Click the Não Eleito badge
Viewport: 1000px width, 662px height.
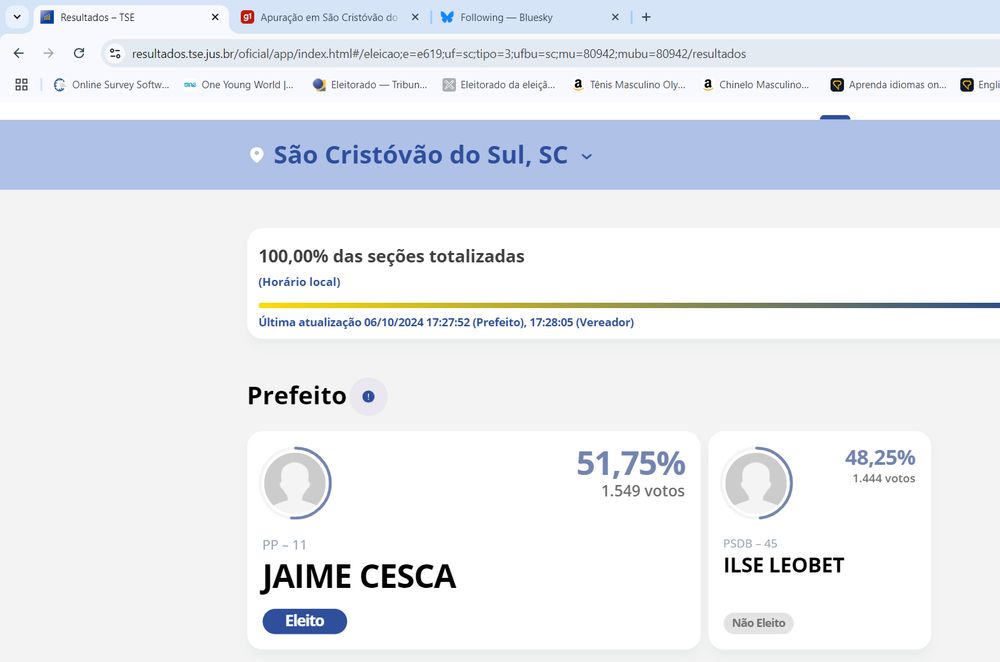758,623
